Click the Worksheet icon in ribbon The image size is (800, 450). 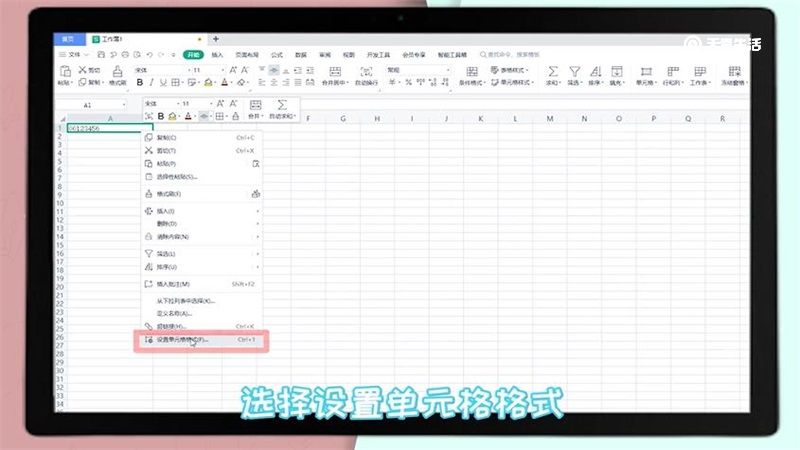699,71
